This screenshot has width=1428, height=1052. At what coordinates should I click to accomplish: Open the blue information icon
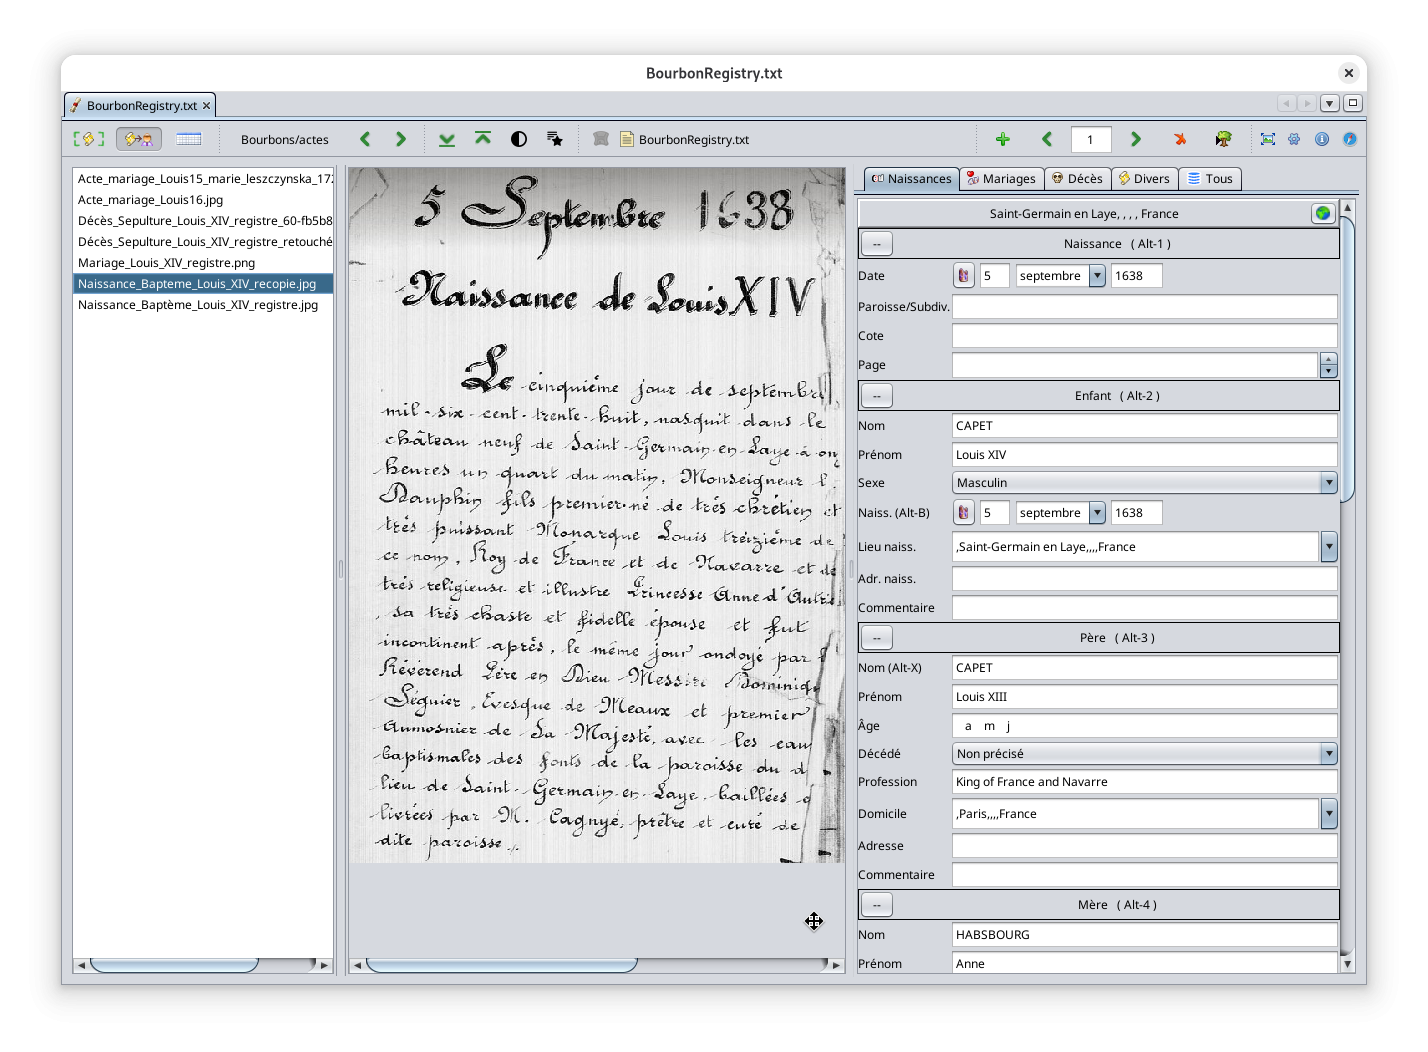[x=1322, y=139]
